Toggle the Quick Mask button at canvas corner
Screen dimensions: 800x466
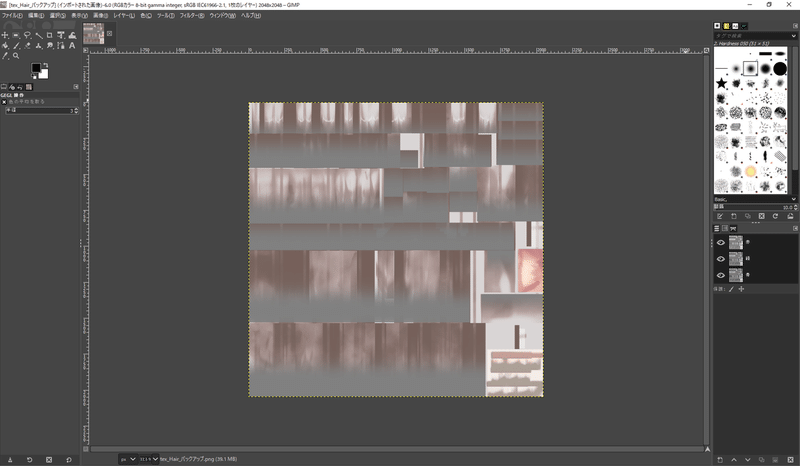coord(86,449)
